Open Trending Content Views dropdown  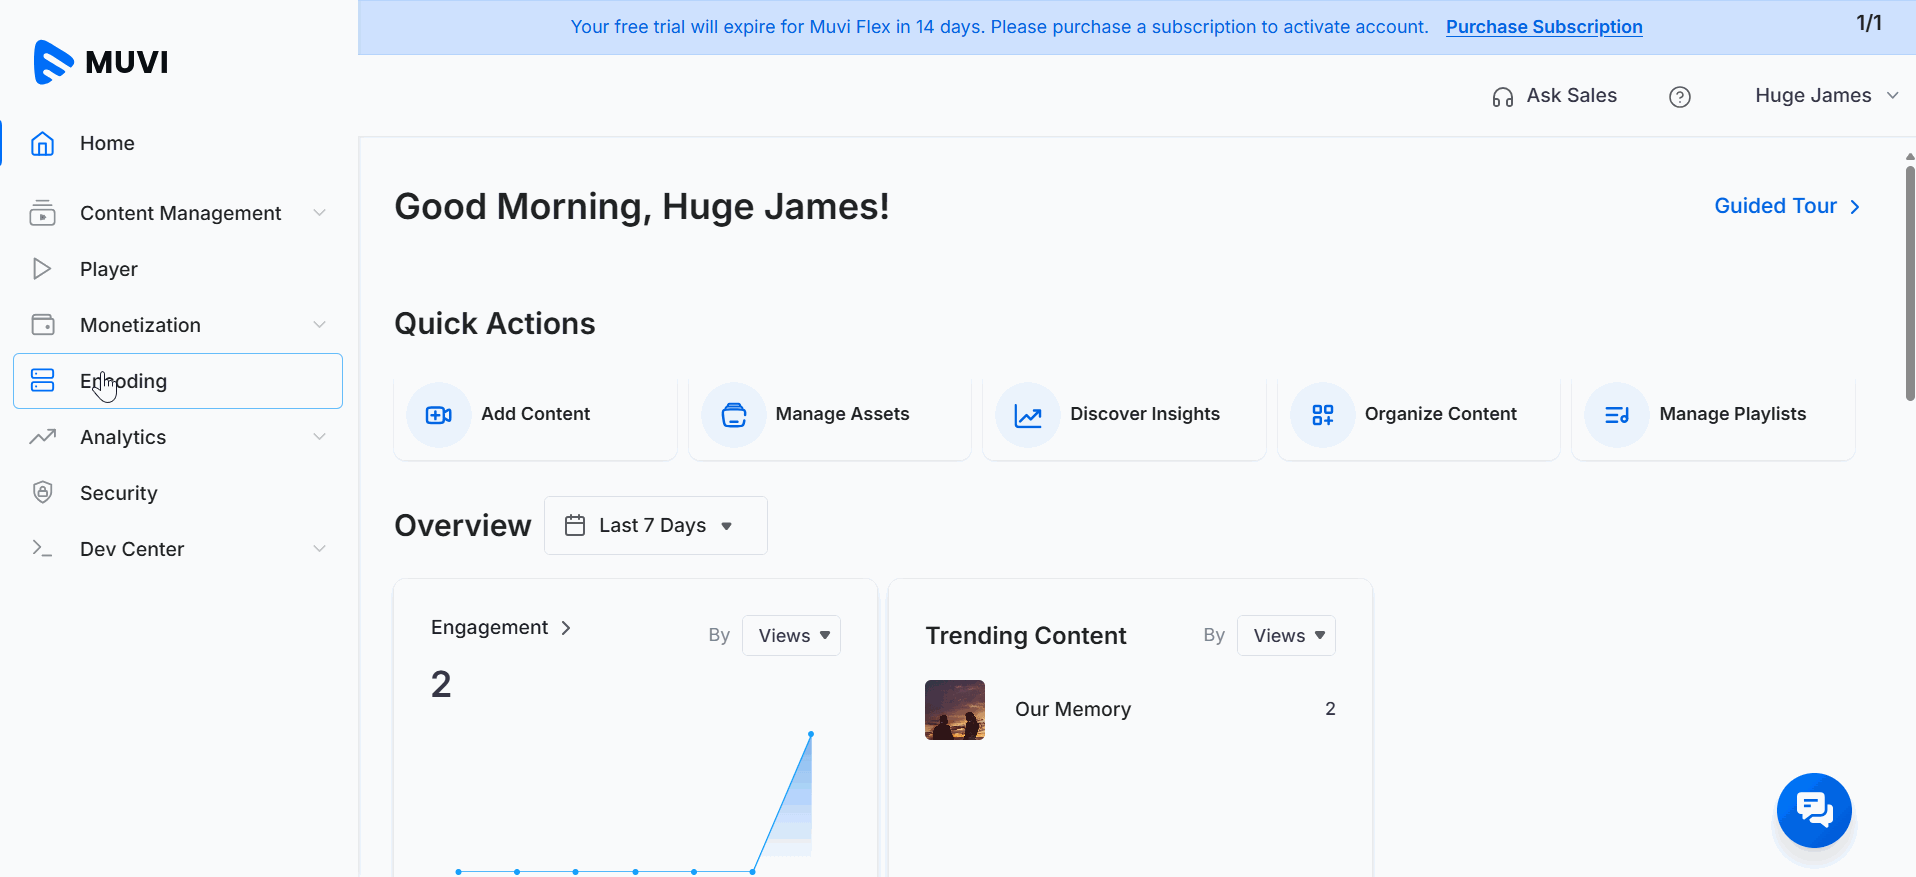(1286, 636)
